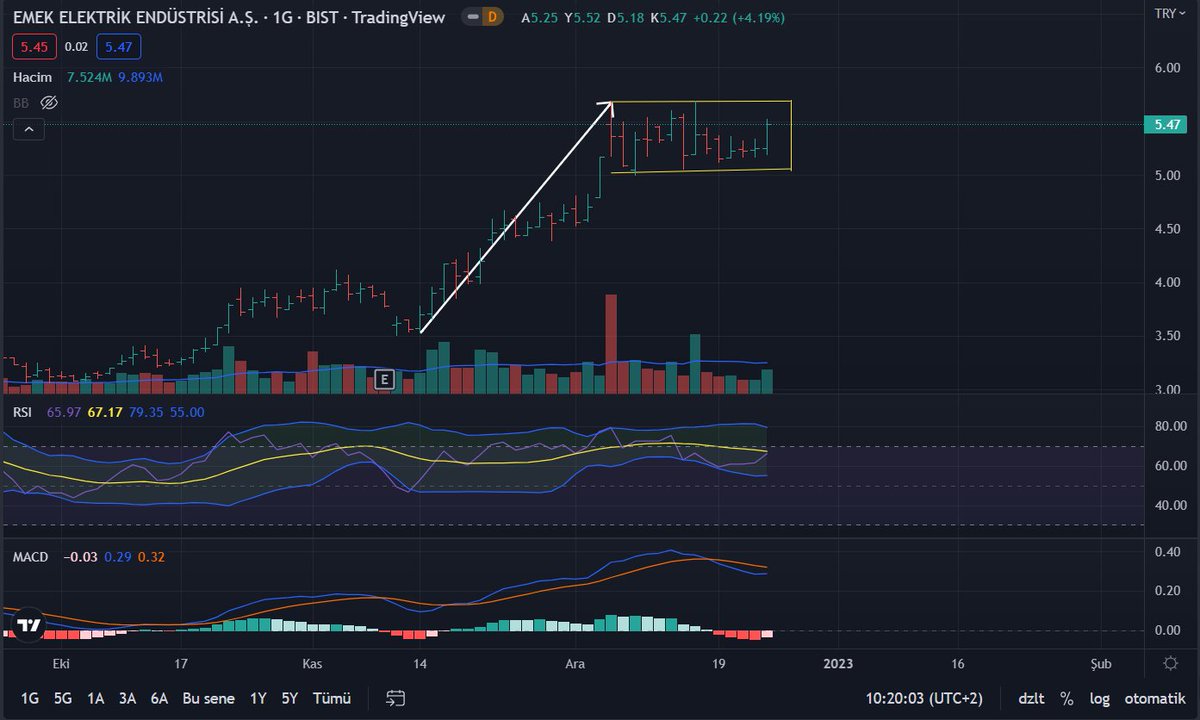This screenshot has height=720, width=1200.
Task: Click the BB indicator label
Action: 21,103
